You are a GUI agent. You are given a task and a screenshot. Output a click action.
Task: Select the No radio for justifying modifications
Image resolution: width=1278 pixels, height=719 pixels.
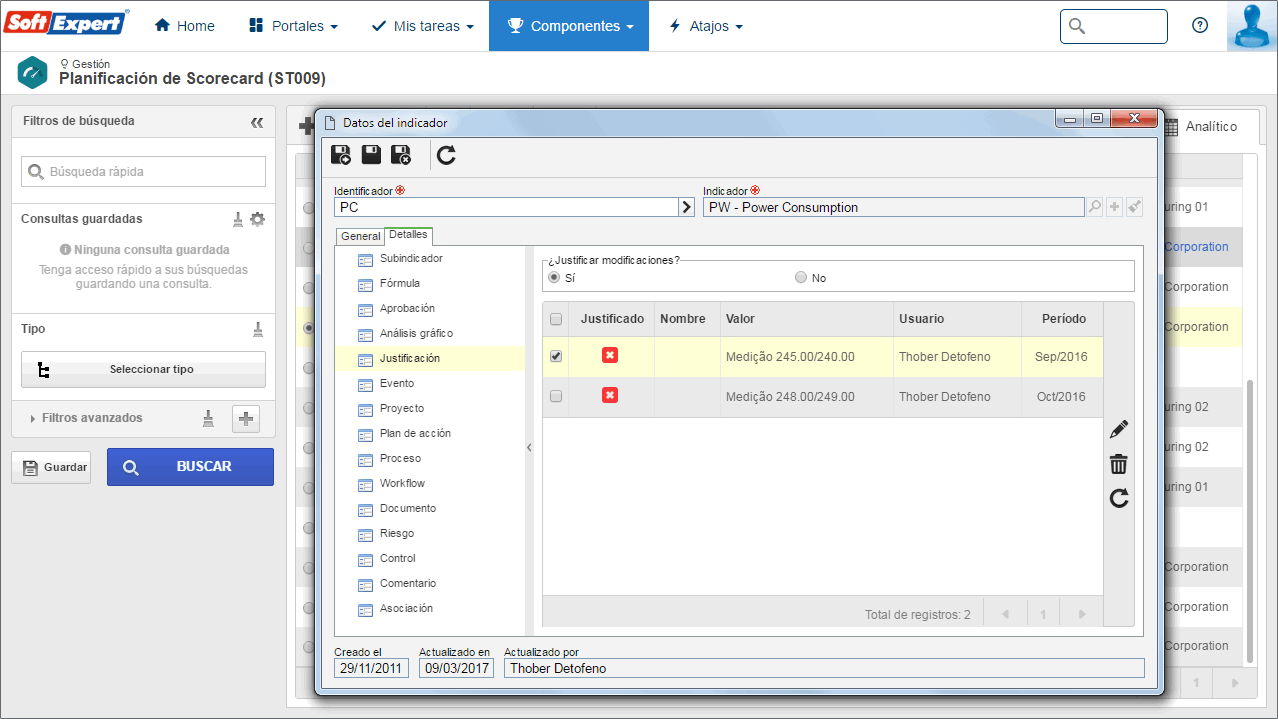(800, 278)
